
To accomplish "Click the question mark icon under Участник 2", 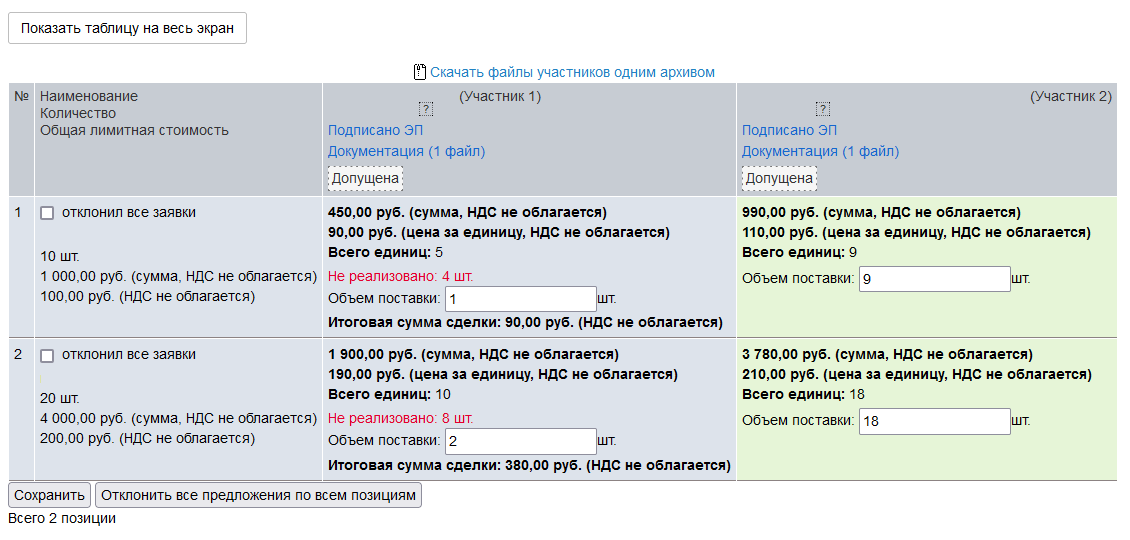I will [x=822, y=108].
